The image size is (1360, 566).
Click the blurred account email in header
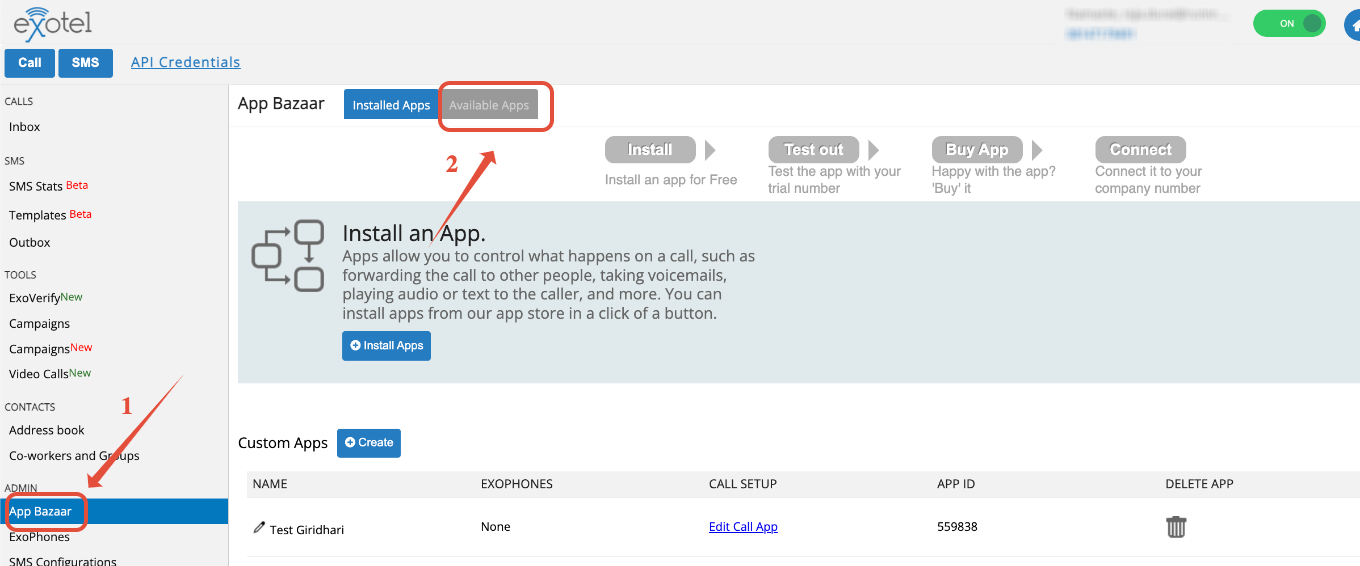click(x=1149, y=15)
